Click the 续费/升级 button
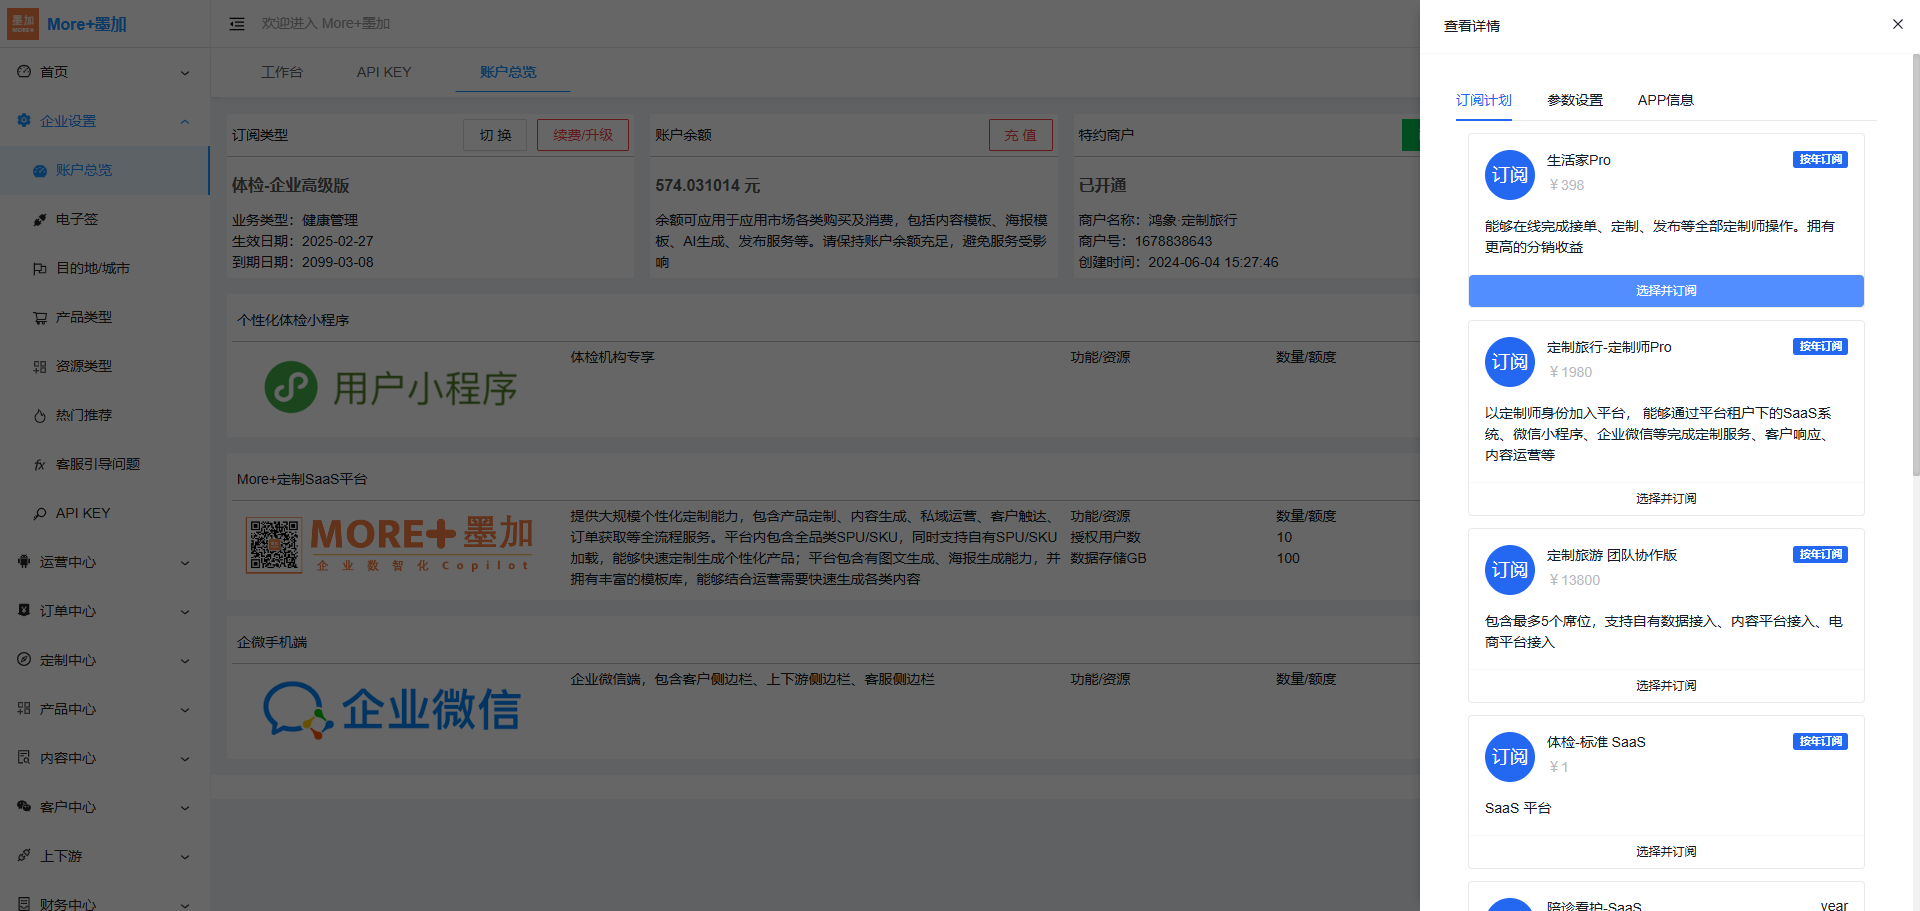The width and height of the screenshot is (1920, 911). pyautogui.click(x=582, y=135)
